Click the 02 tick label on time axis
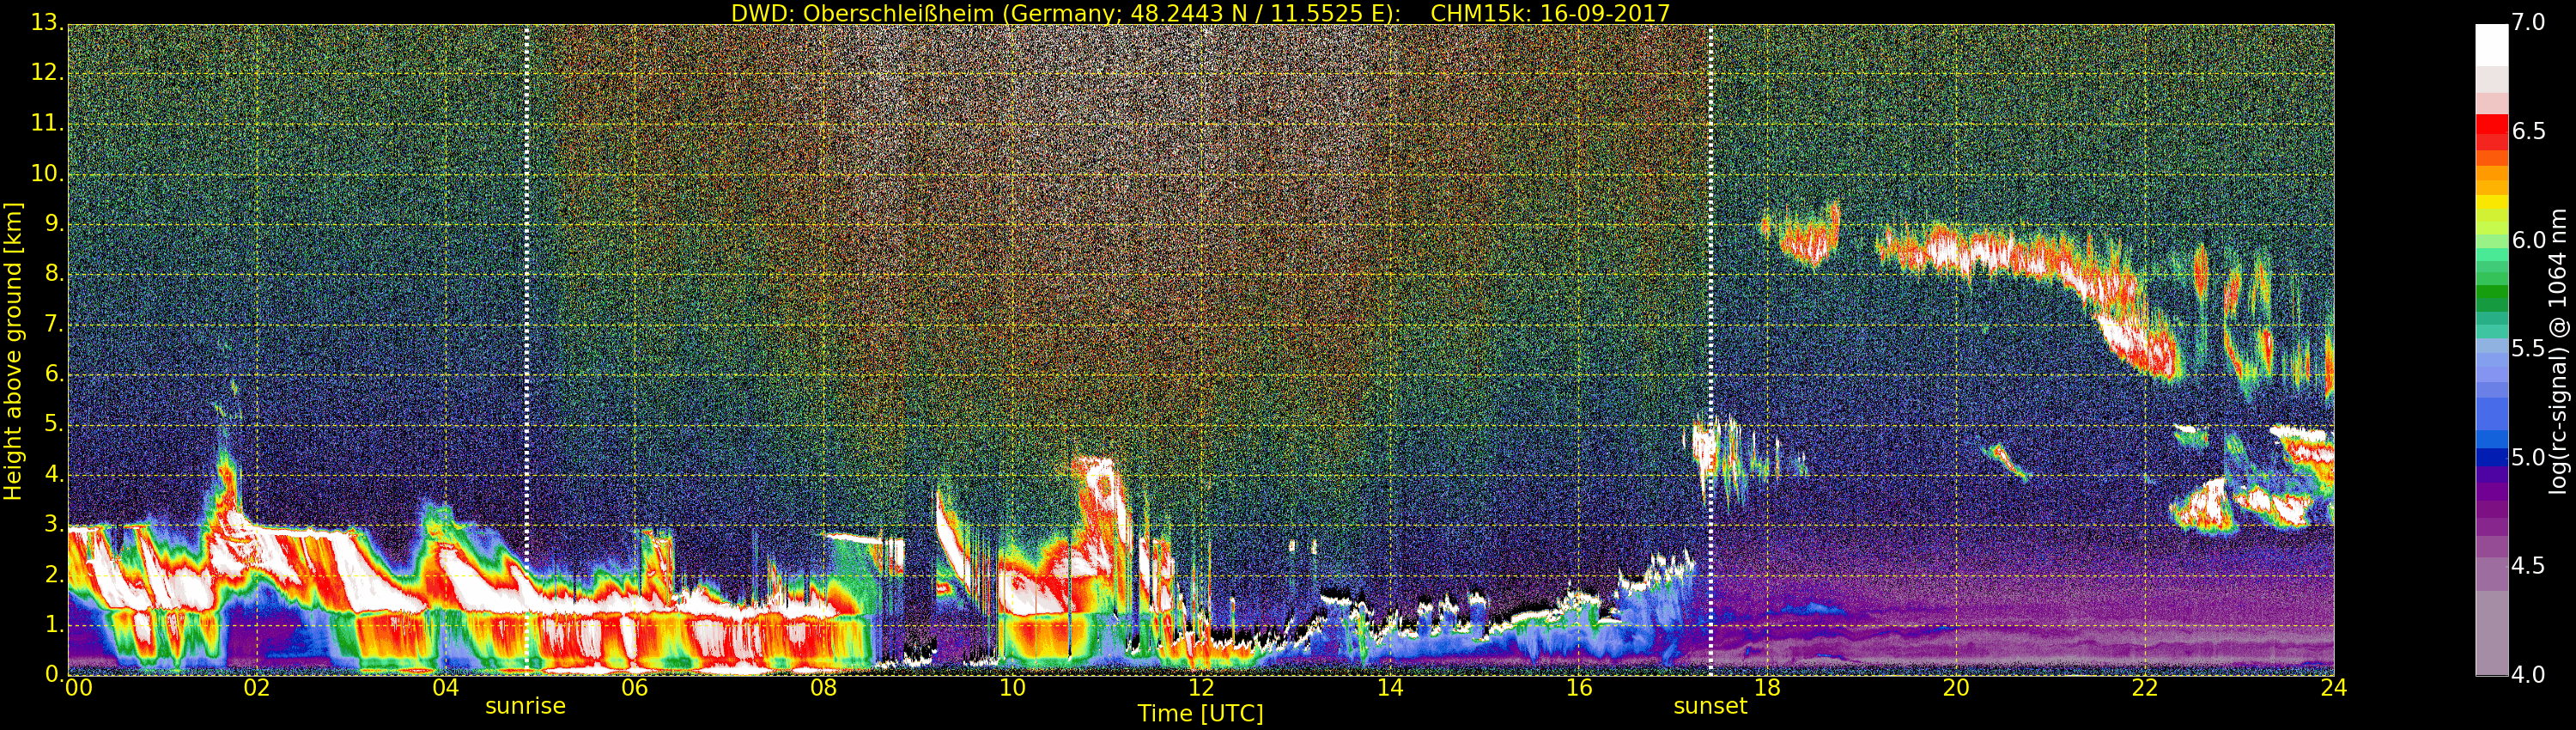This screenshot has height=730, width=2576. click(257, 687)
